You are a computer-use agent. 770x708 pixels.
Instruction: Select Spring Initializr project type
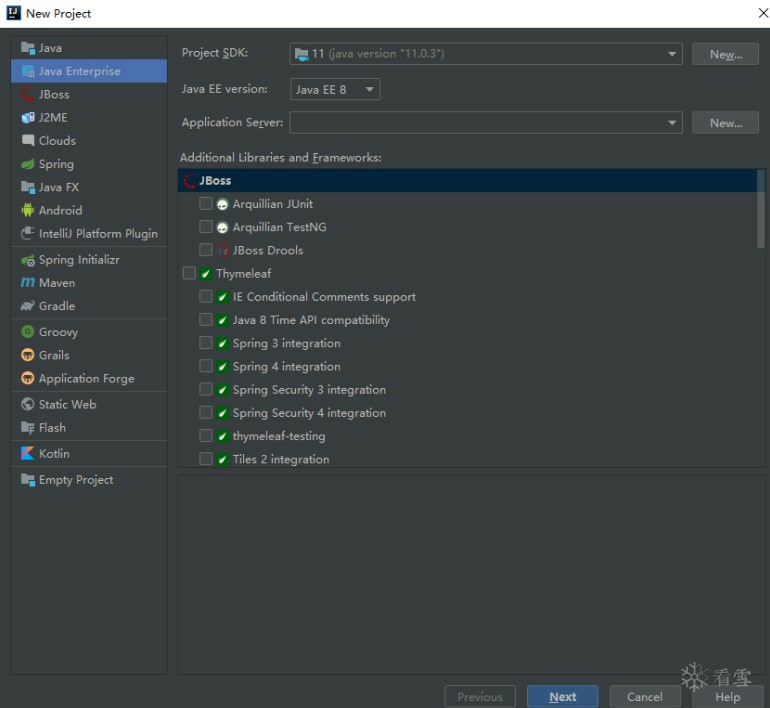(x=78, y=260)
